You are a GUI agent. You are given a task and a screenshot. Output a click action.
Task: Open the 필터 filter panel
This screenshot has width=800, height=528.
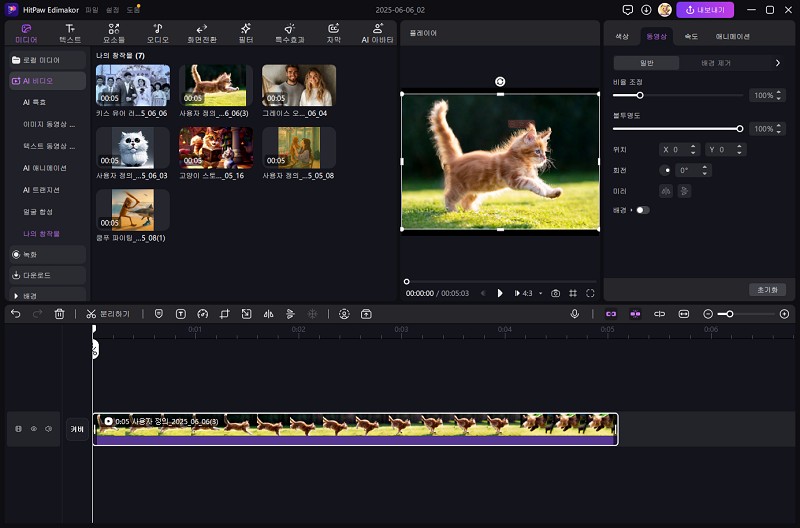click(247, 33)
